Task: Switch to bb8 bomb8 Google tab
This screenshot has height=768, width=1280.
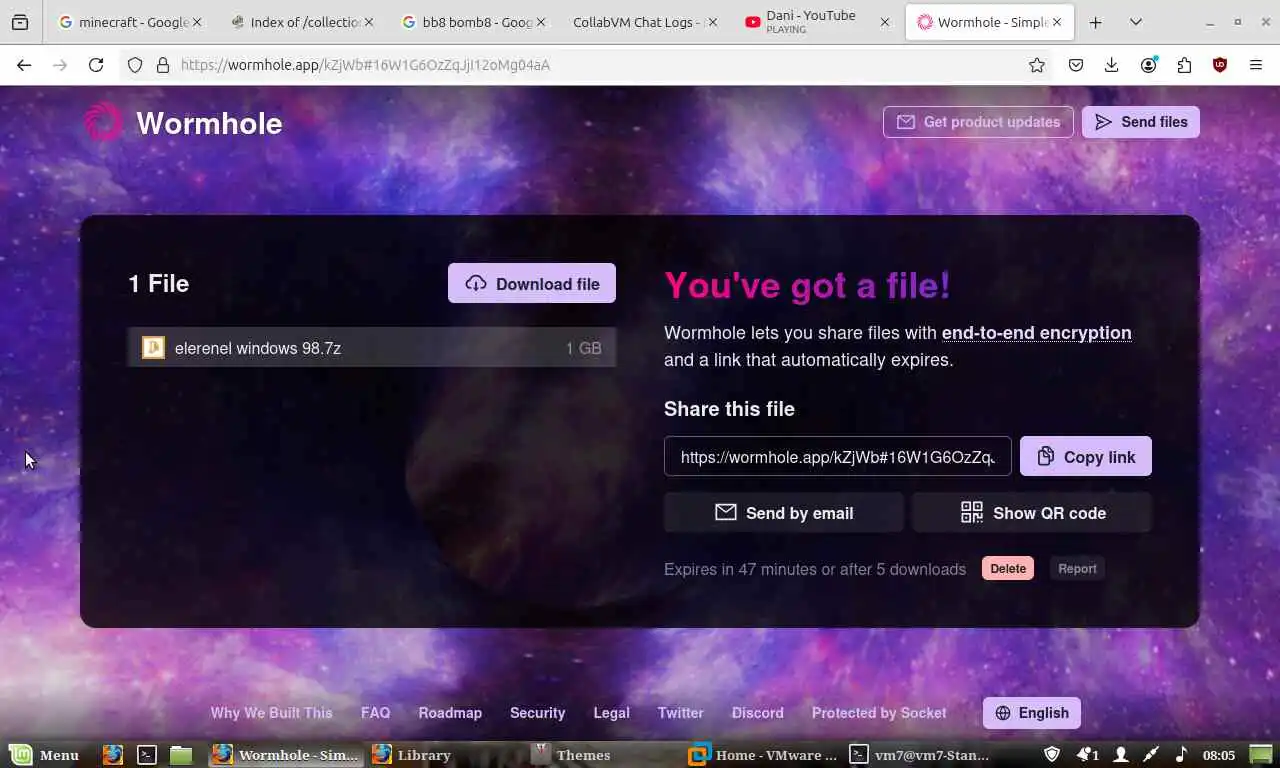Action: [x=473, y=22]
